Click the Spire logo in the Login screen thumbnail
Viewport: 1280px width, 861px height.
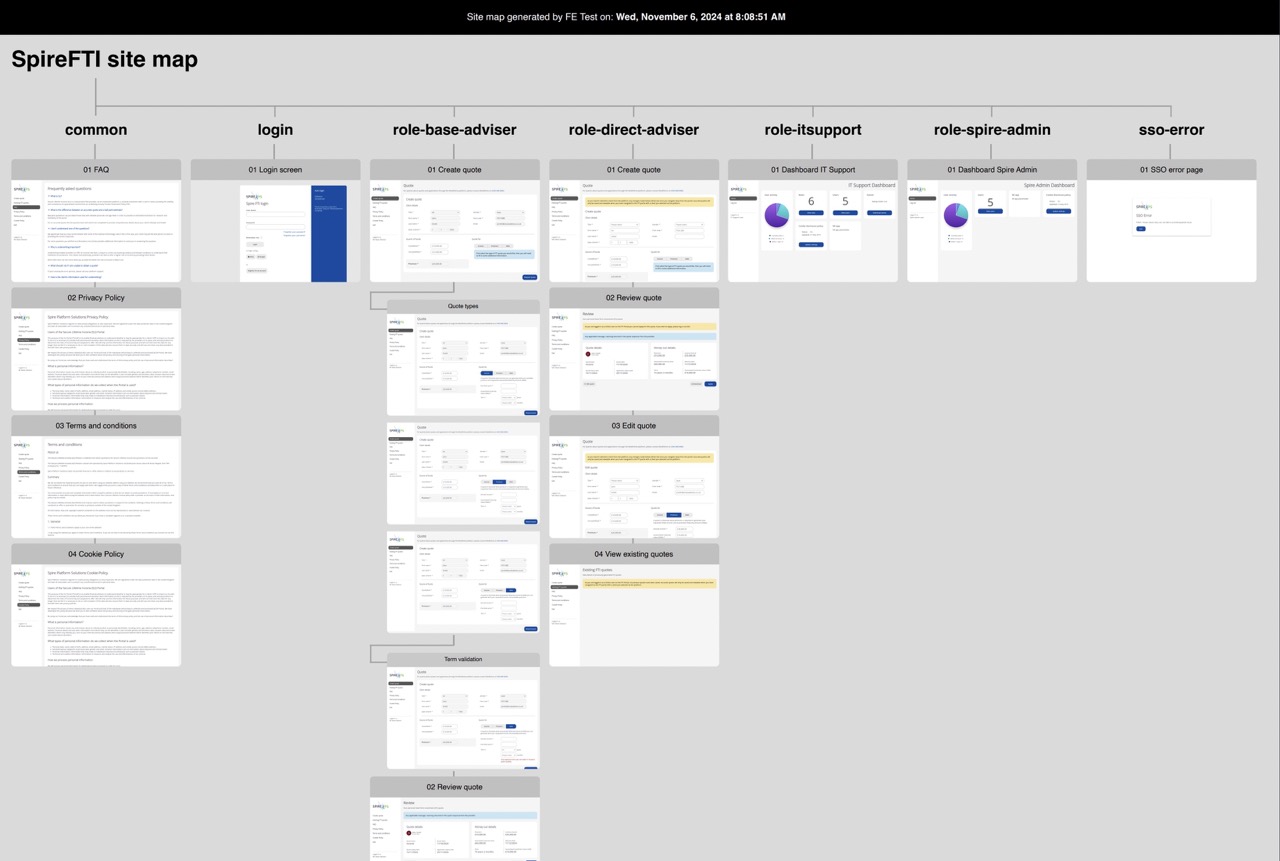[x=253, y=197]
